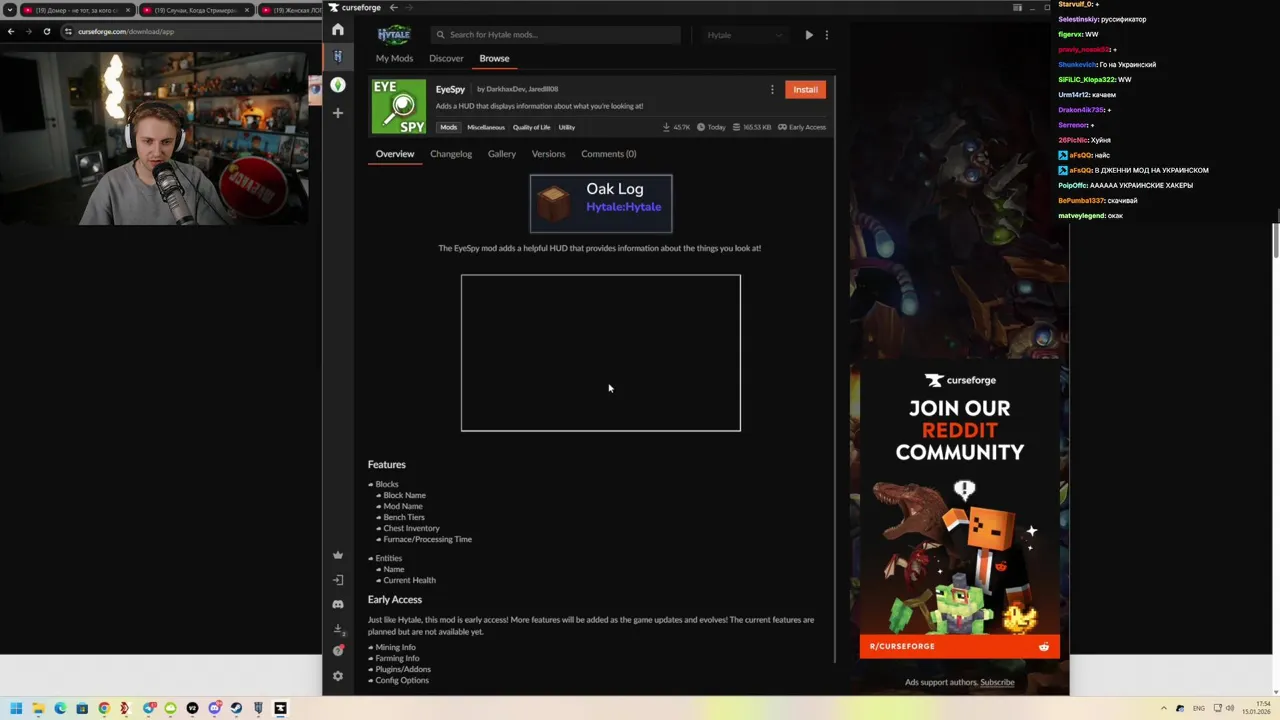Click the black video preview box
This screenshot has width=1280, height=720.
tap(601, 353)
